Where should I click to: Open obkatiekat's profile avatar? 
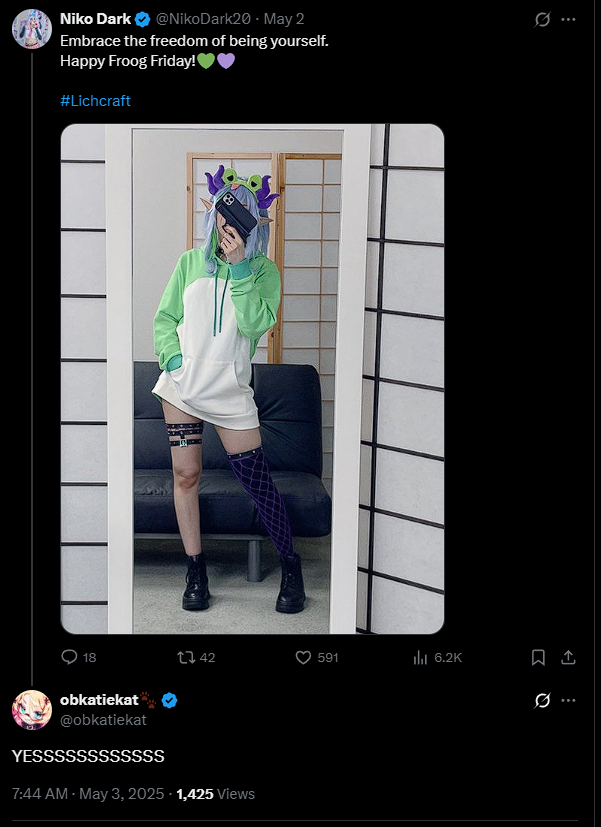[32, 710]
